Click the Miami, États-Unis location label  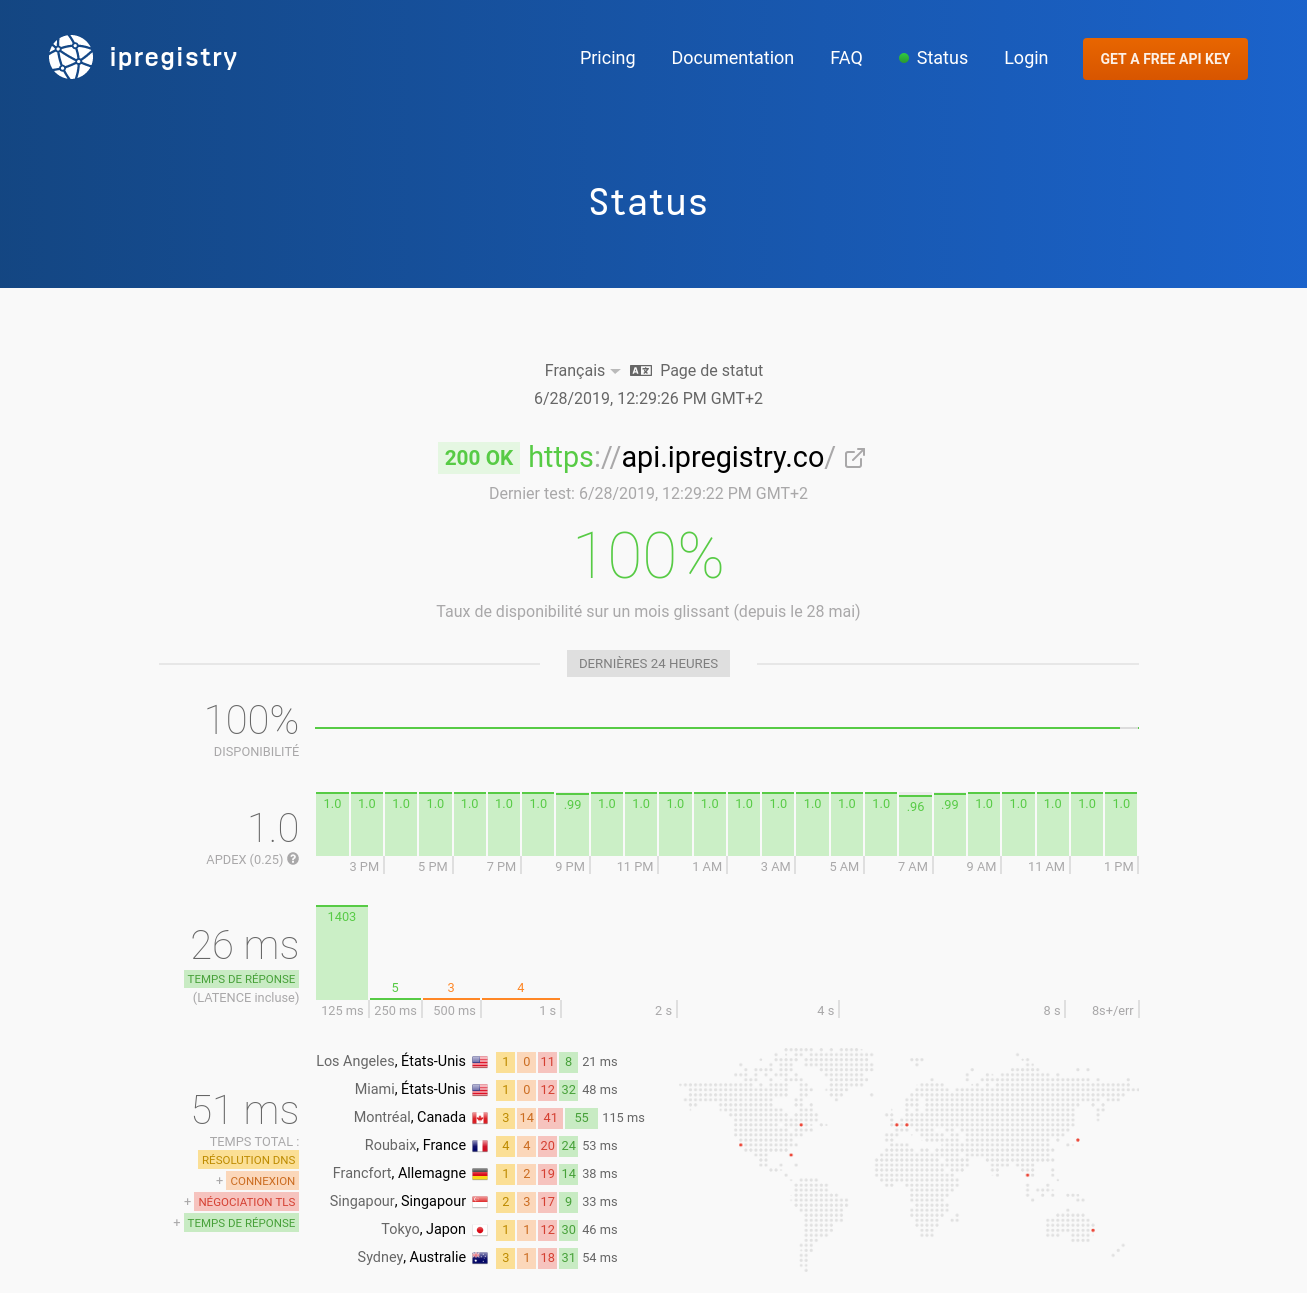pos(410,1089)
